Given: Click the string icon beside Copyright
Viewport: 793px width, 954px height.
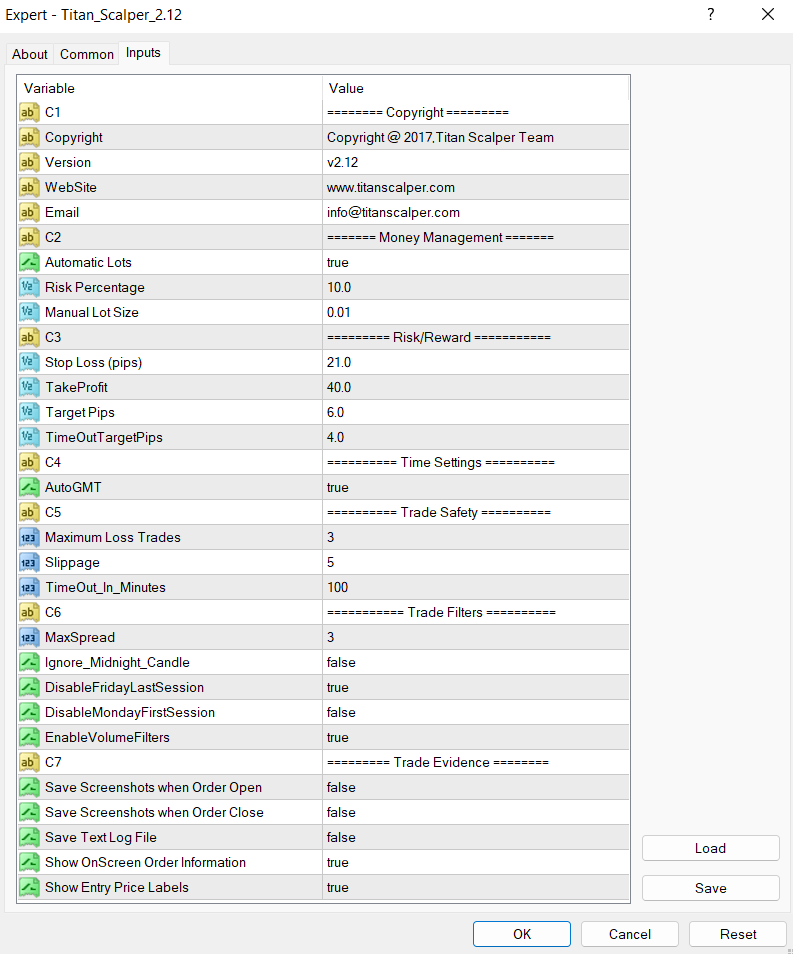Looking at the screenshot, I should click(29, 137).
